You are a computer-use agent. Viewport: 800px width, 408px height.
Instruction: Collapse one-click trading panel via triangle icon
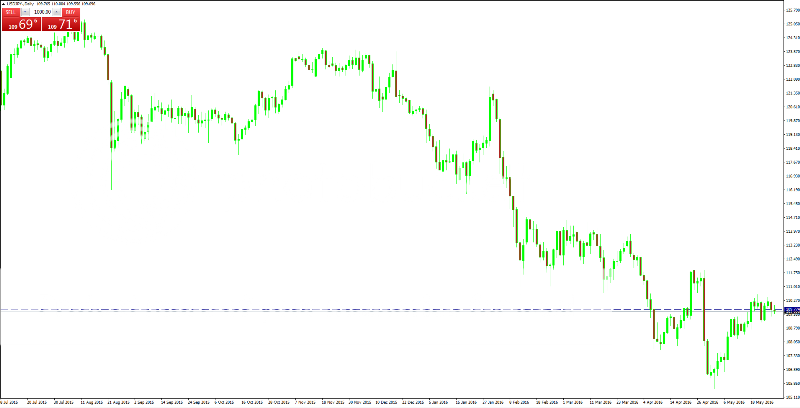[x=4, y=4]
